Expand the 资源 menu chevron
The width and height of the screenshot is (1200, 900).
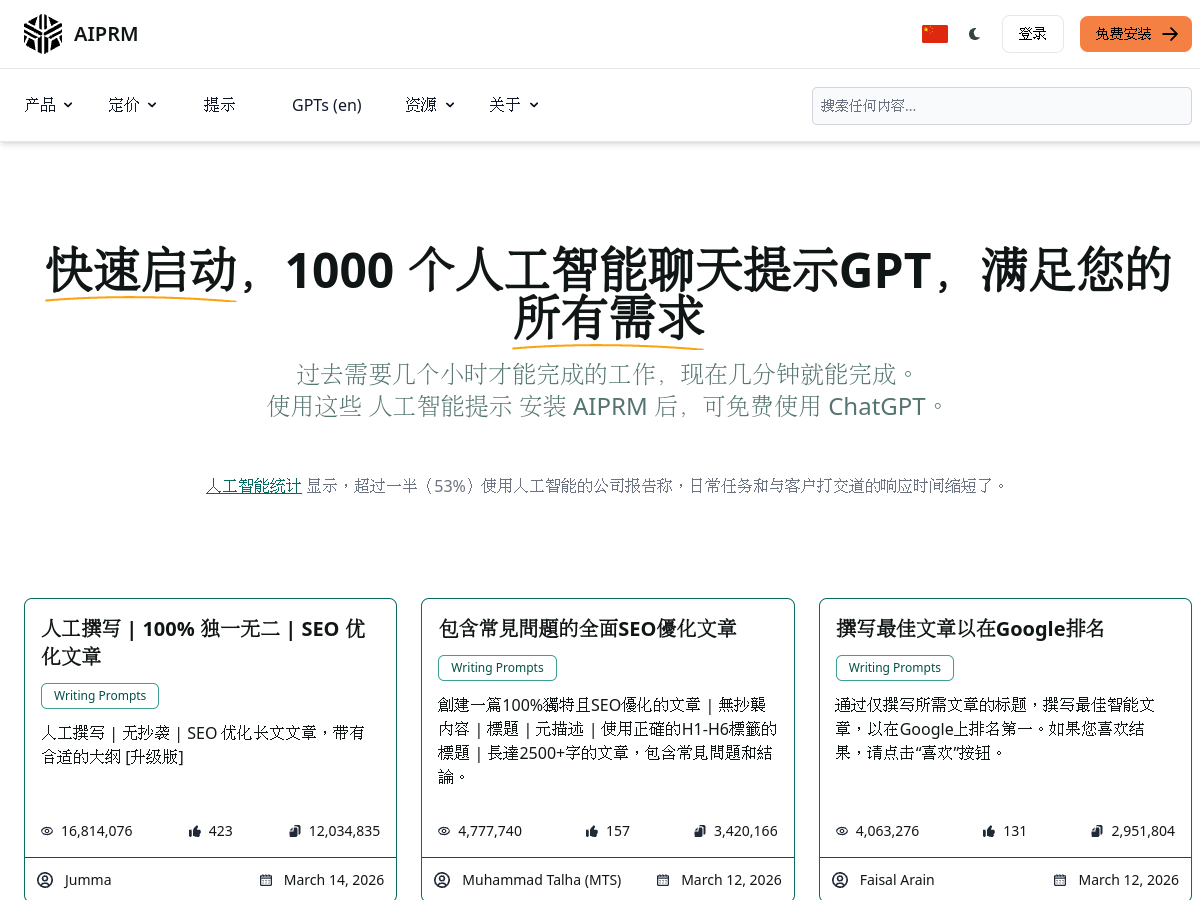(x=450, y=104)
